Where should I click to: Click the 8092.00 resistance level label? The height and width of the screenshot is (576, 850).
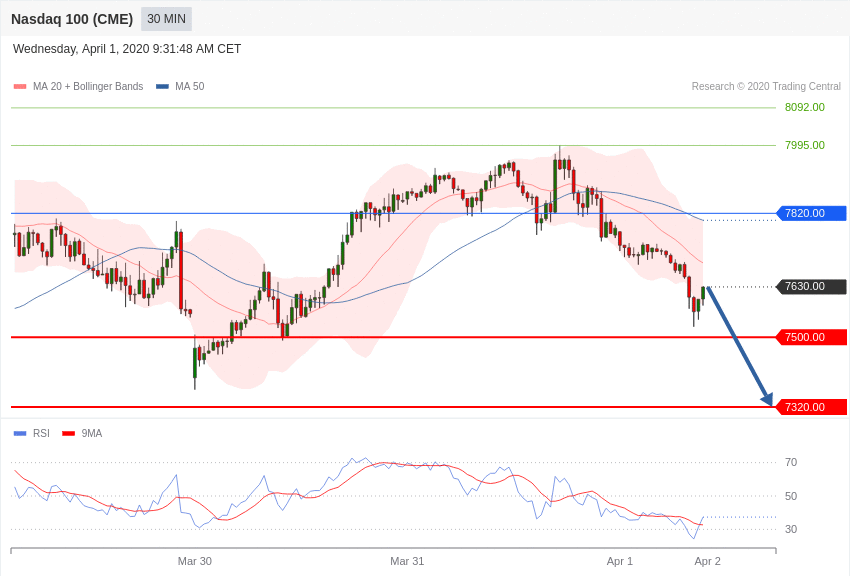tap(804, 107)
